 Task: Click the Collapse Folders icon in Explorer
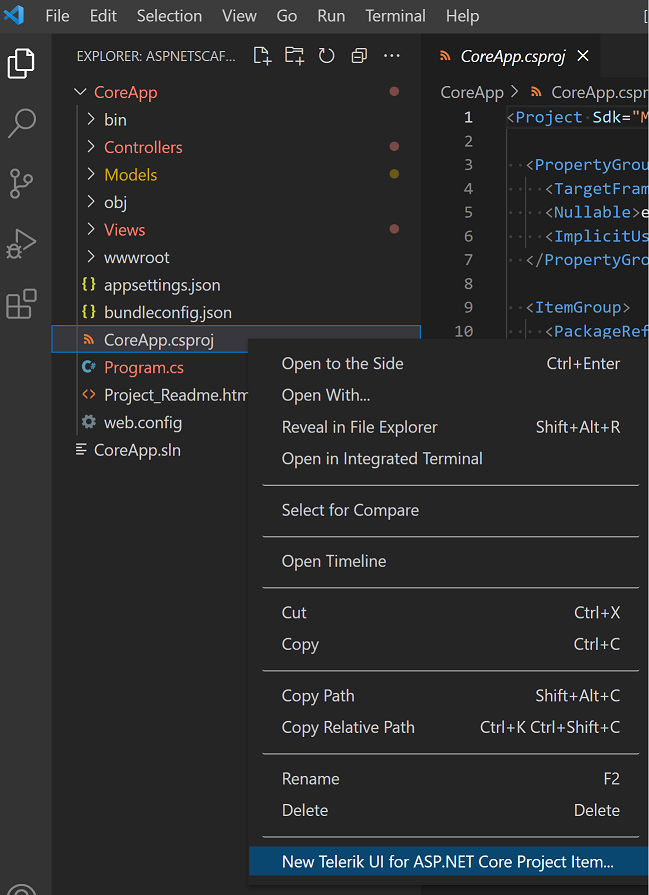tap(359, 56)
